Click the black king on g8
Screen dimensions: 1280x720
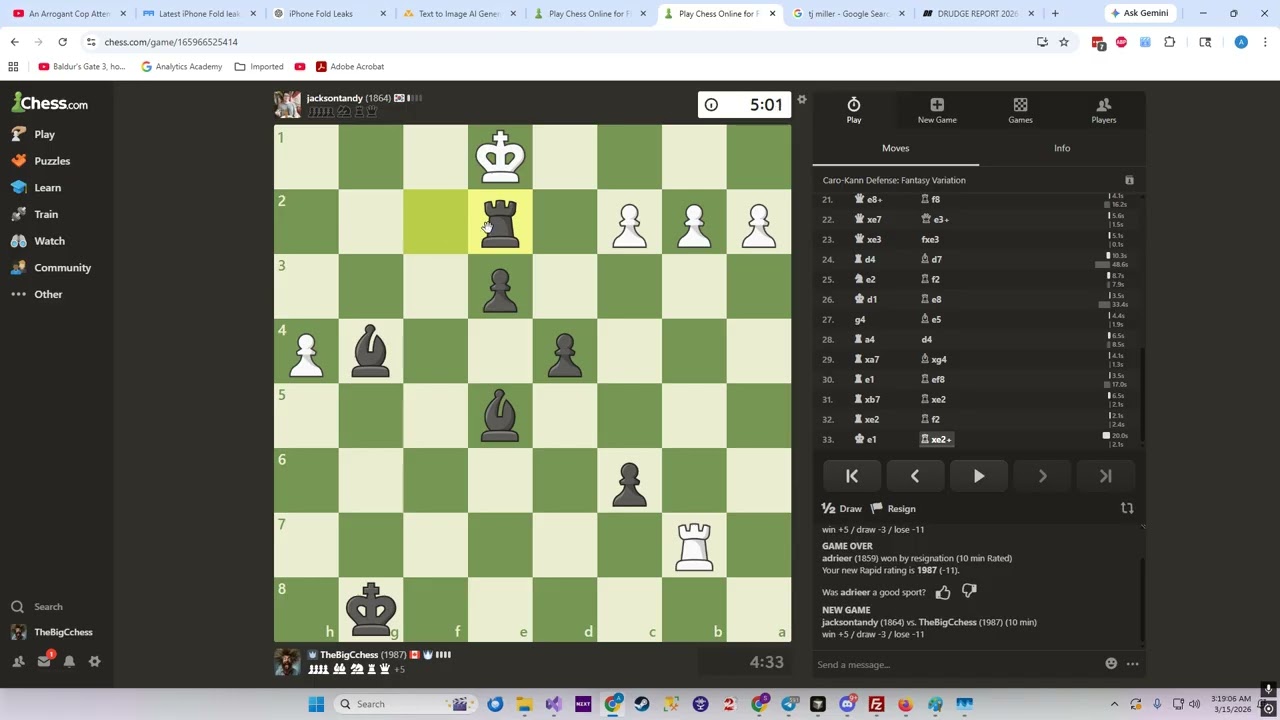click(x=371, y=609)
